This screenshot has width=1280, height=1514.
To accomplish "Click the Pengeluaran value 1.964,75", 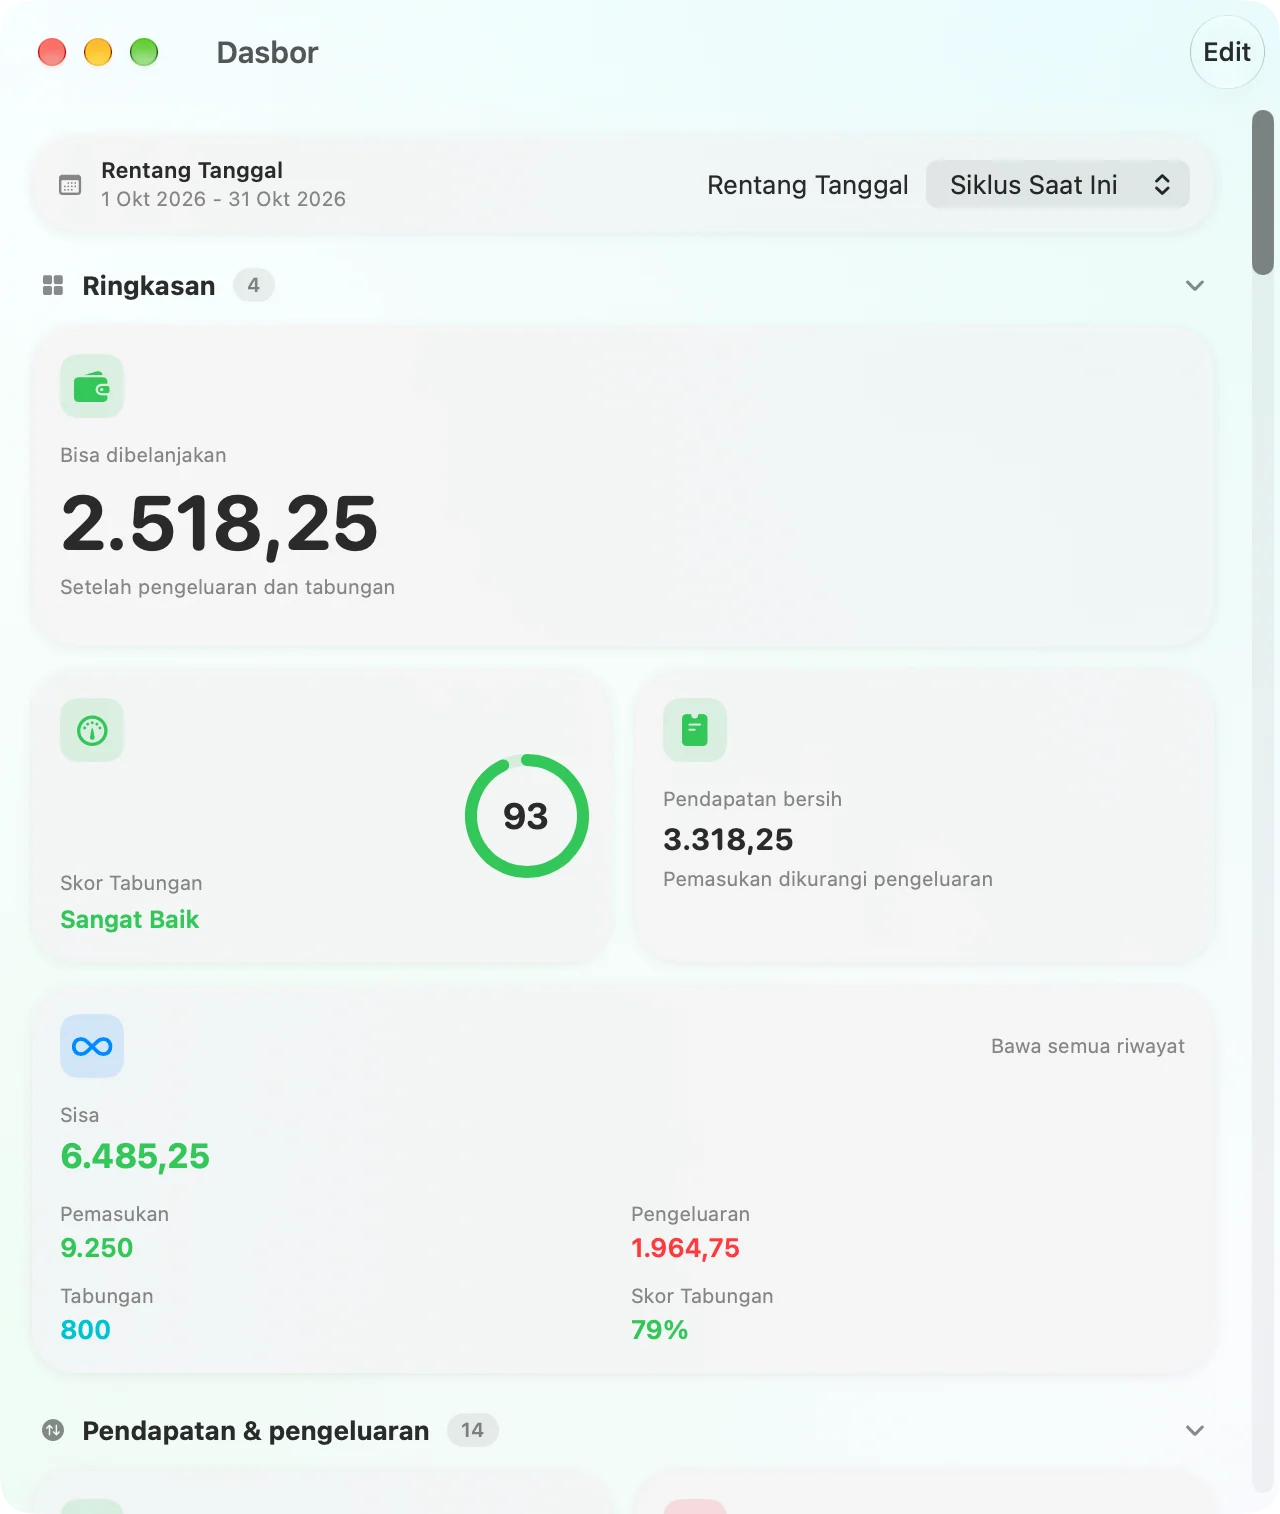I will pyautogui.click(x=685, y=1248).
